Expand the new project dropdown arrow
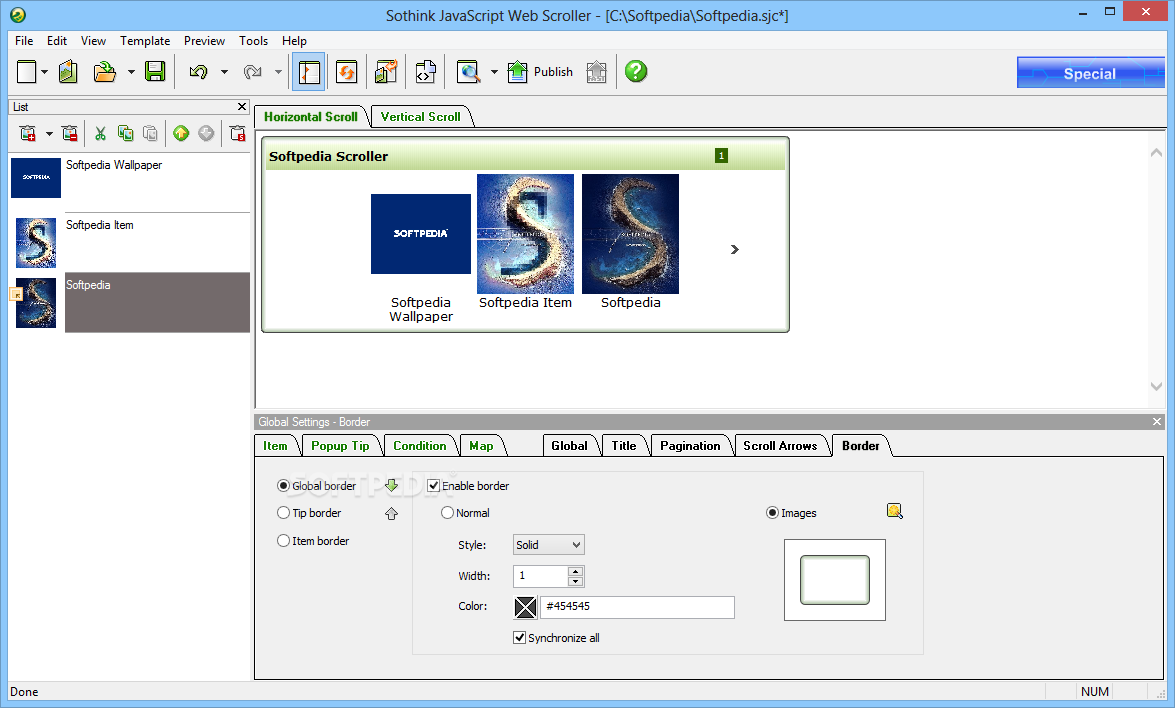 44,72
